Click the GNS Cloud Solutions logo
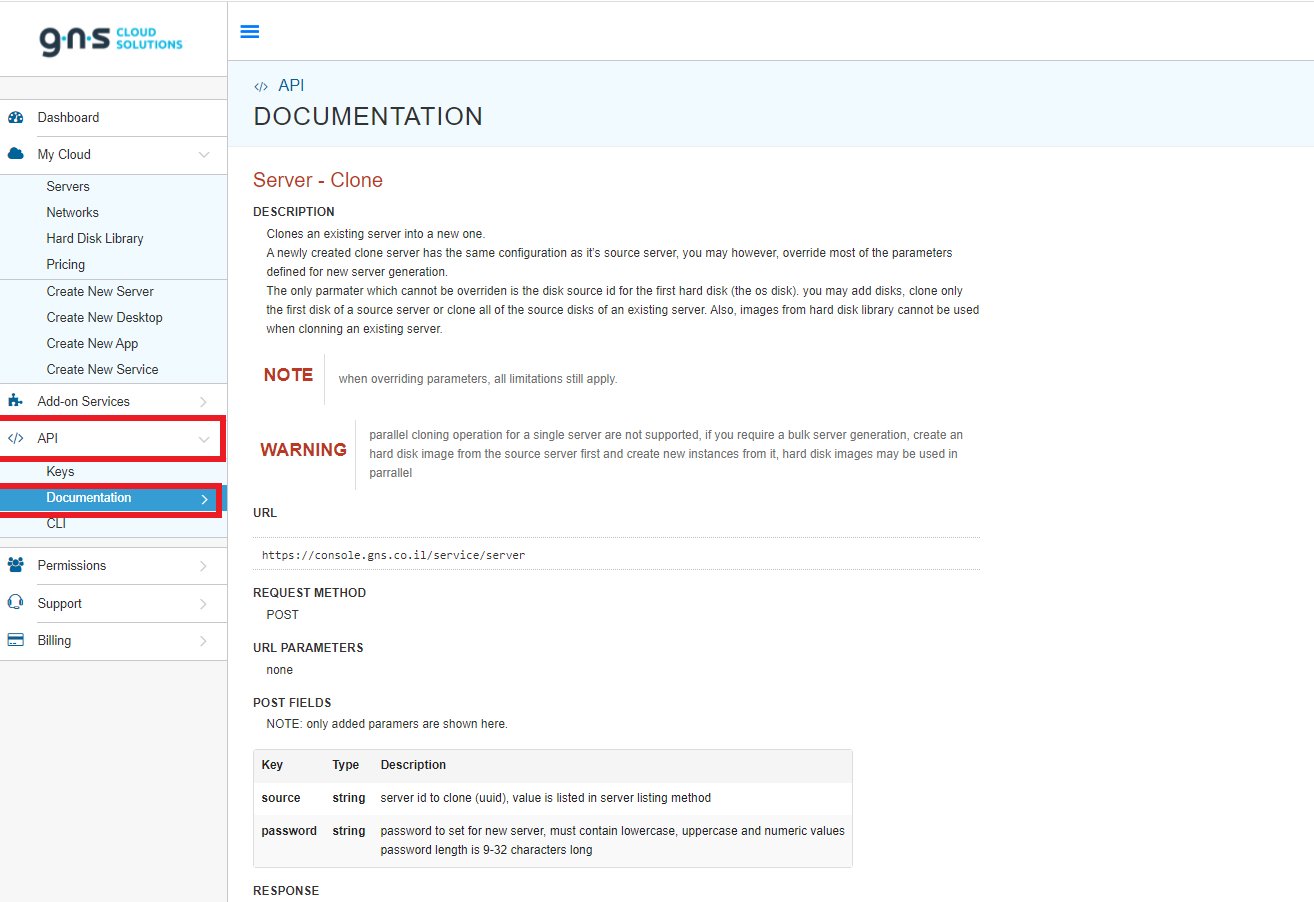1314x902 pixels. point(111,39)
